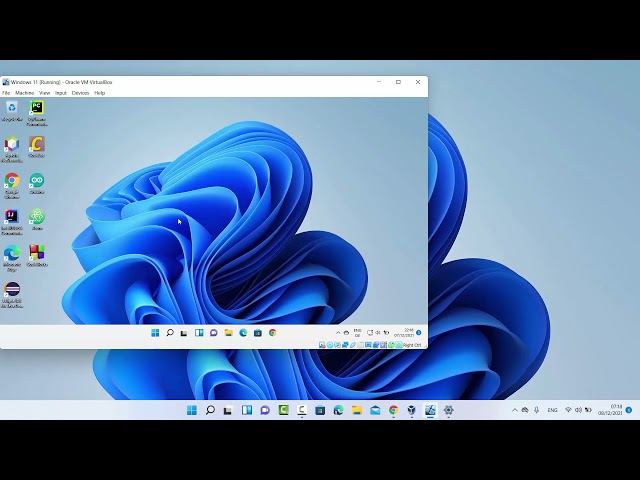
Task: Click the volume icon in host tray
Action: (578, 410)
